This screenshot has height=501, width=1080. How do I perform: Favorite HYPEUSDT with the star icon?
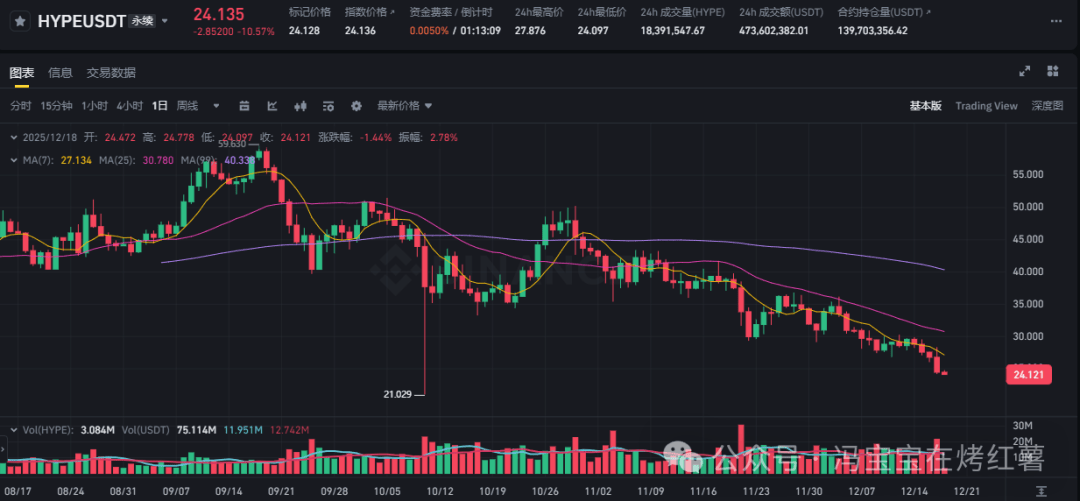[20, 20]
